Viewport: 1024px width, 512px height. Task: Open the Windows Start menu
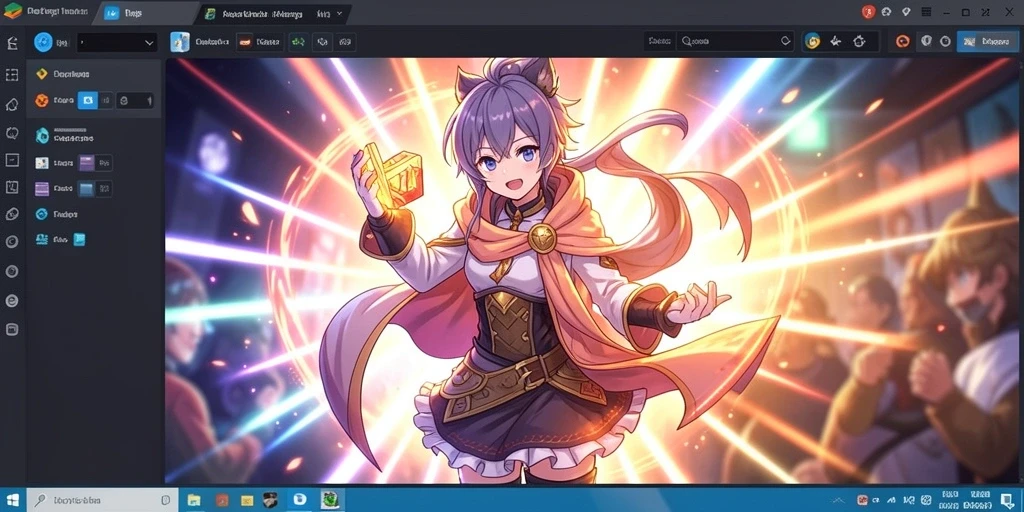[x=12, y=500]
